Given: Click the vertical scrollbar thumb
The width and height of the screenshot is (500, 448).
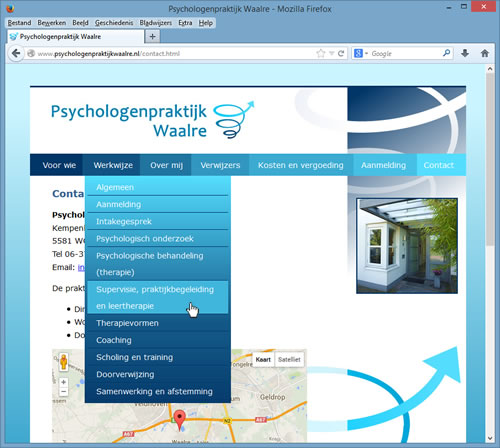Looking at the screenshot, I should (490, 160).
